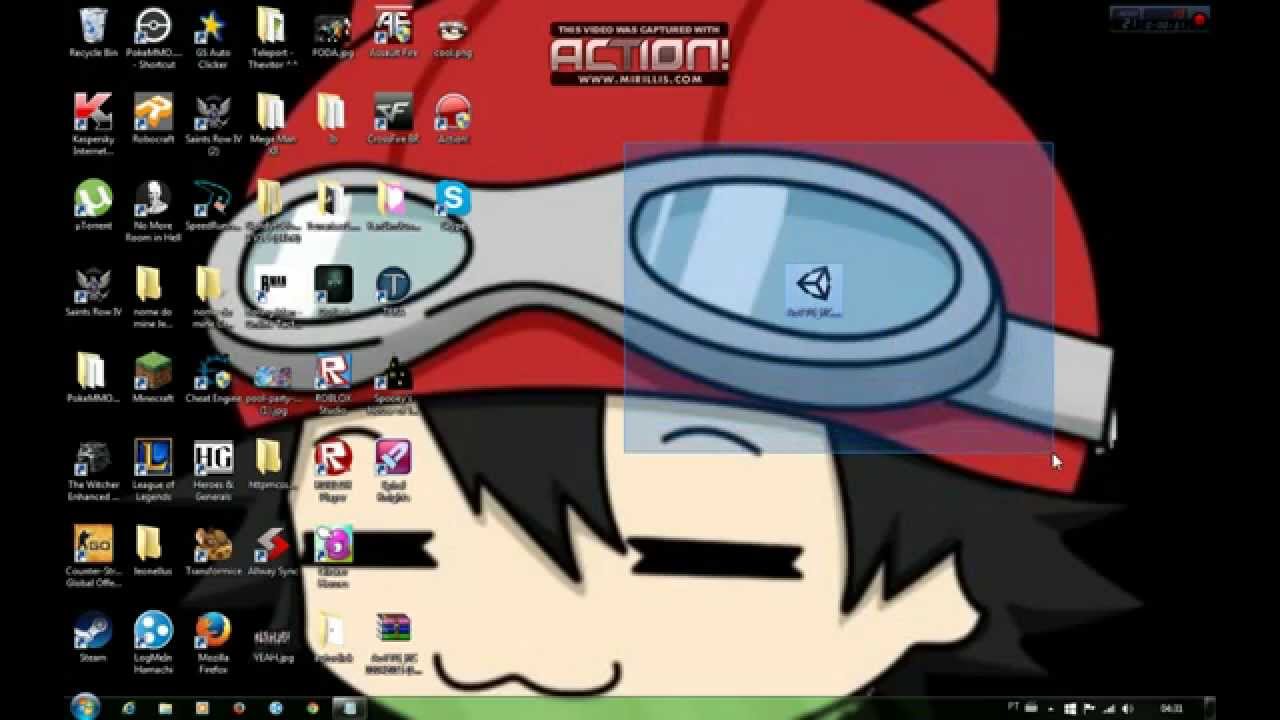
Task: Select the Teleport - Thevitor folder
Action: 272,38
